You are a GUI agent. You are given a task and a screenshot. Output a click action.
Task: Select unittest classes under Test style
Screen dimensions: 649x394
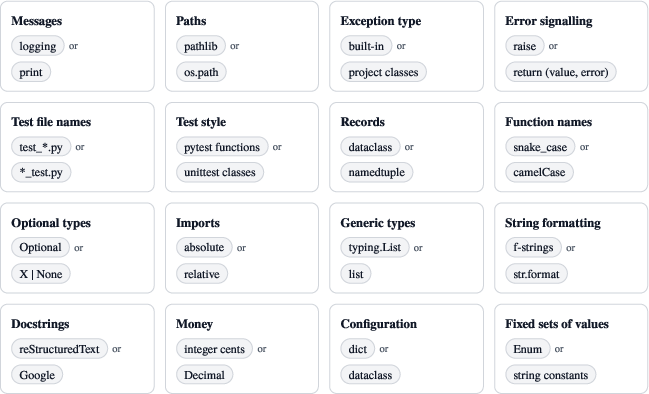(x=220, y=172)
